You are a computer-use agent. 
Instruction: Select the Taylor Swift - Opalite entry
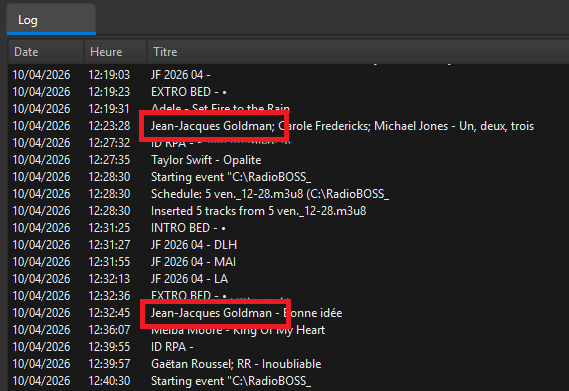coord(288,160)
